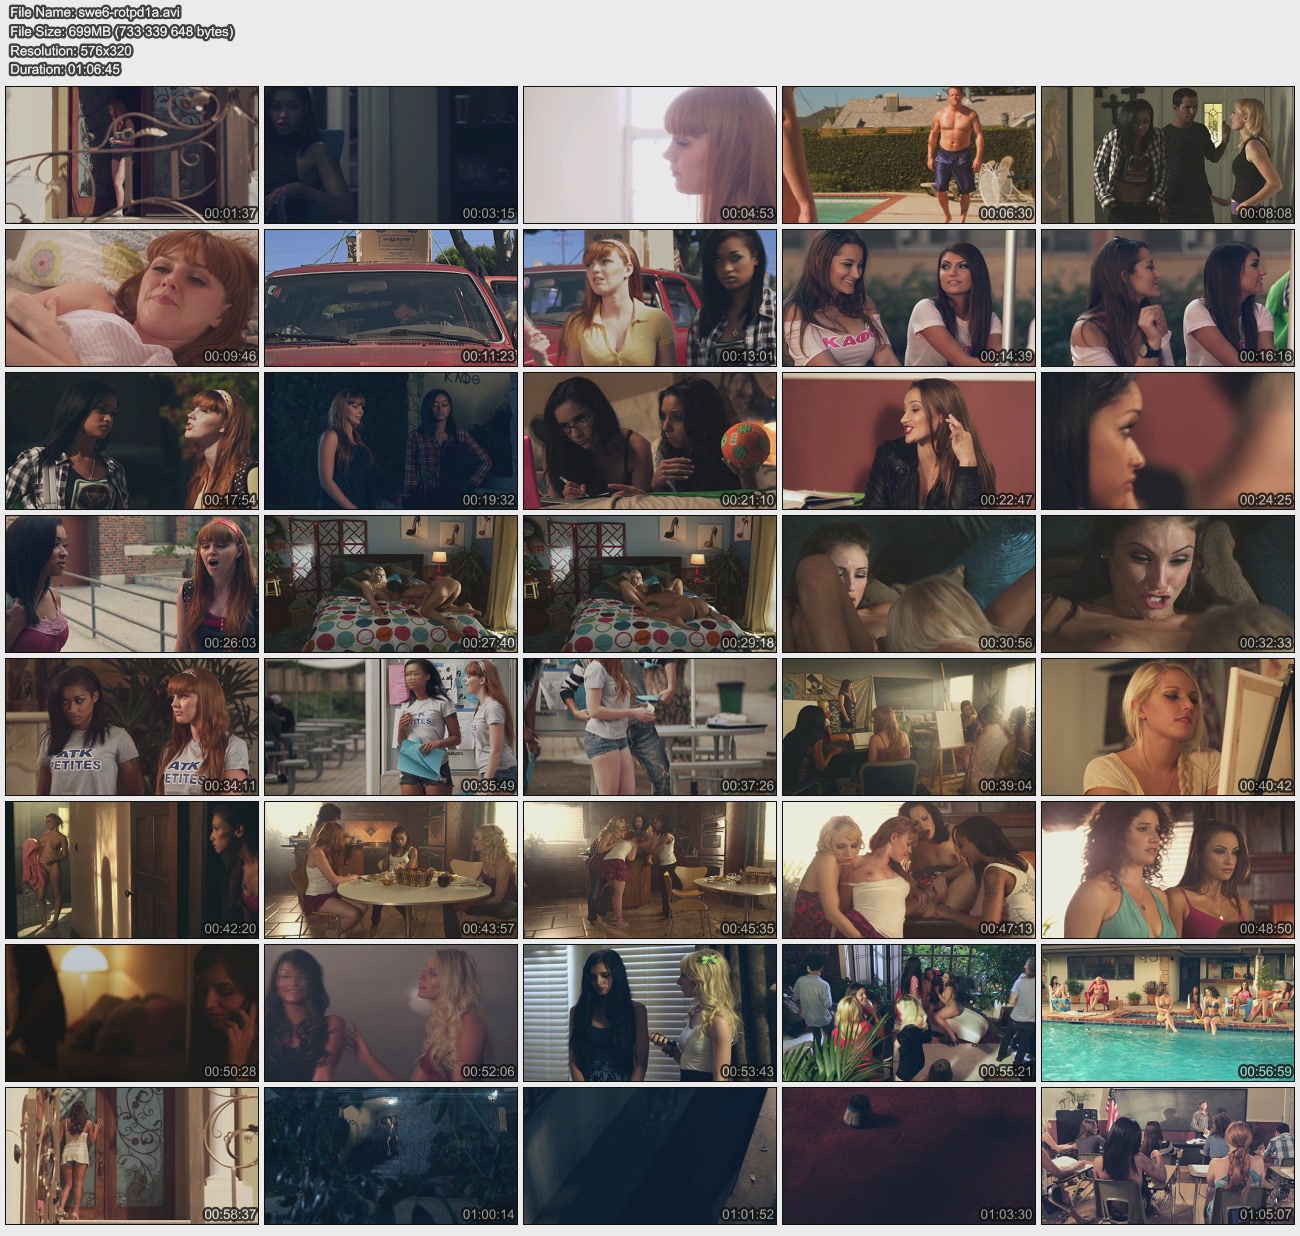Open the study scene thumbnail at 00:21:10

(649, 441)
